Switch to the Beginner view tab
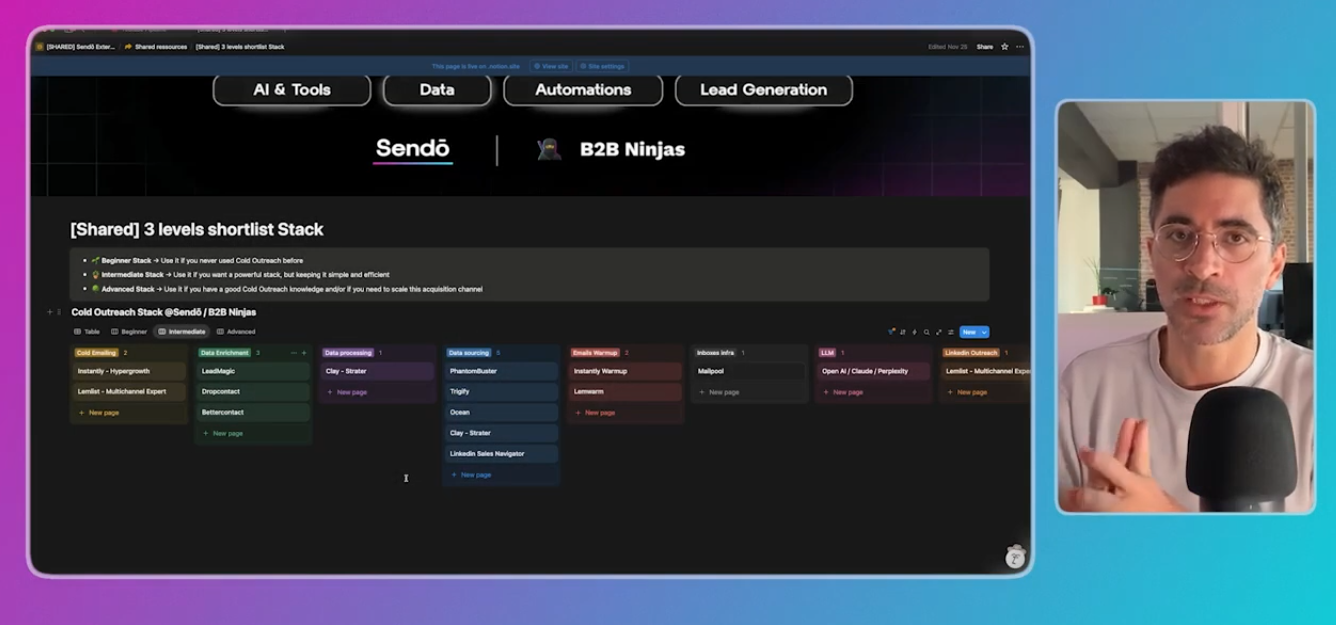This screenshot has height=625, width=1336. point(129,332)
